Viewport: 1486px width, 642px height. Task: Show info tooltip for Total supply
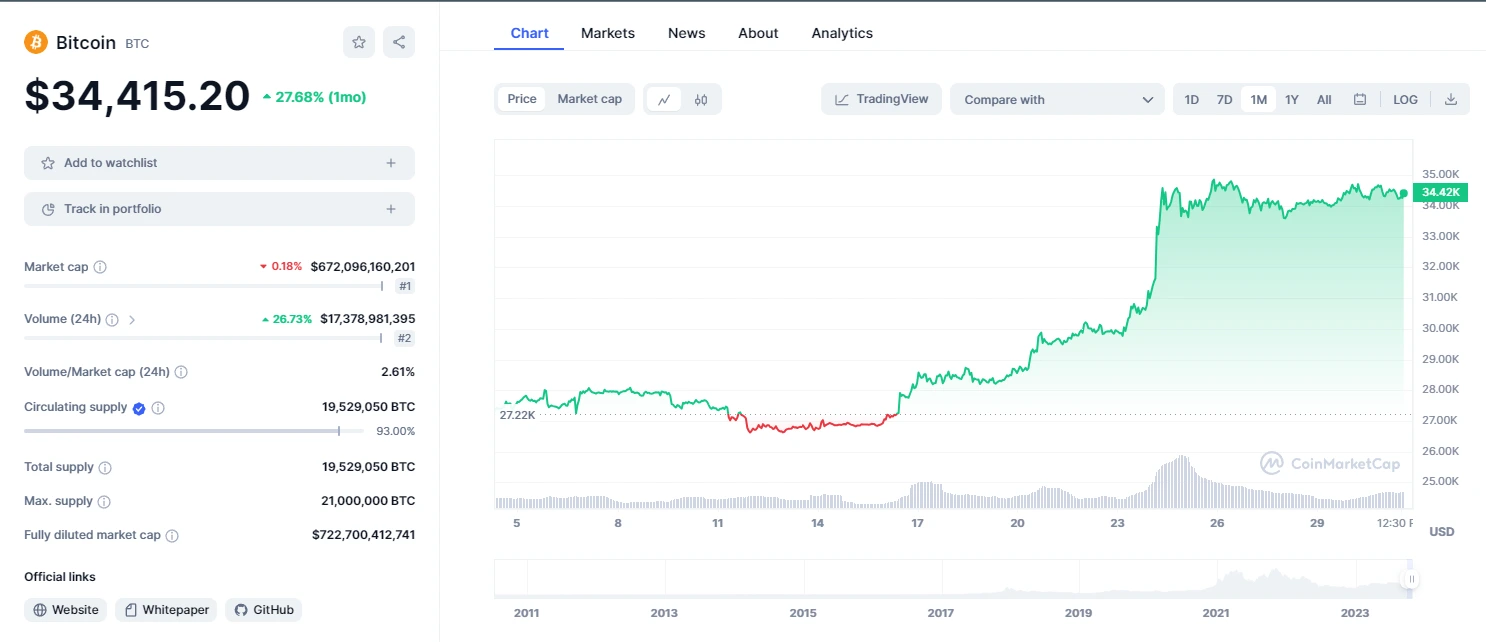[105, 468]
